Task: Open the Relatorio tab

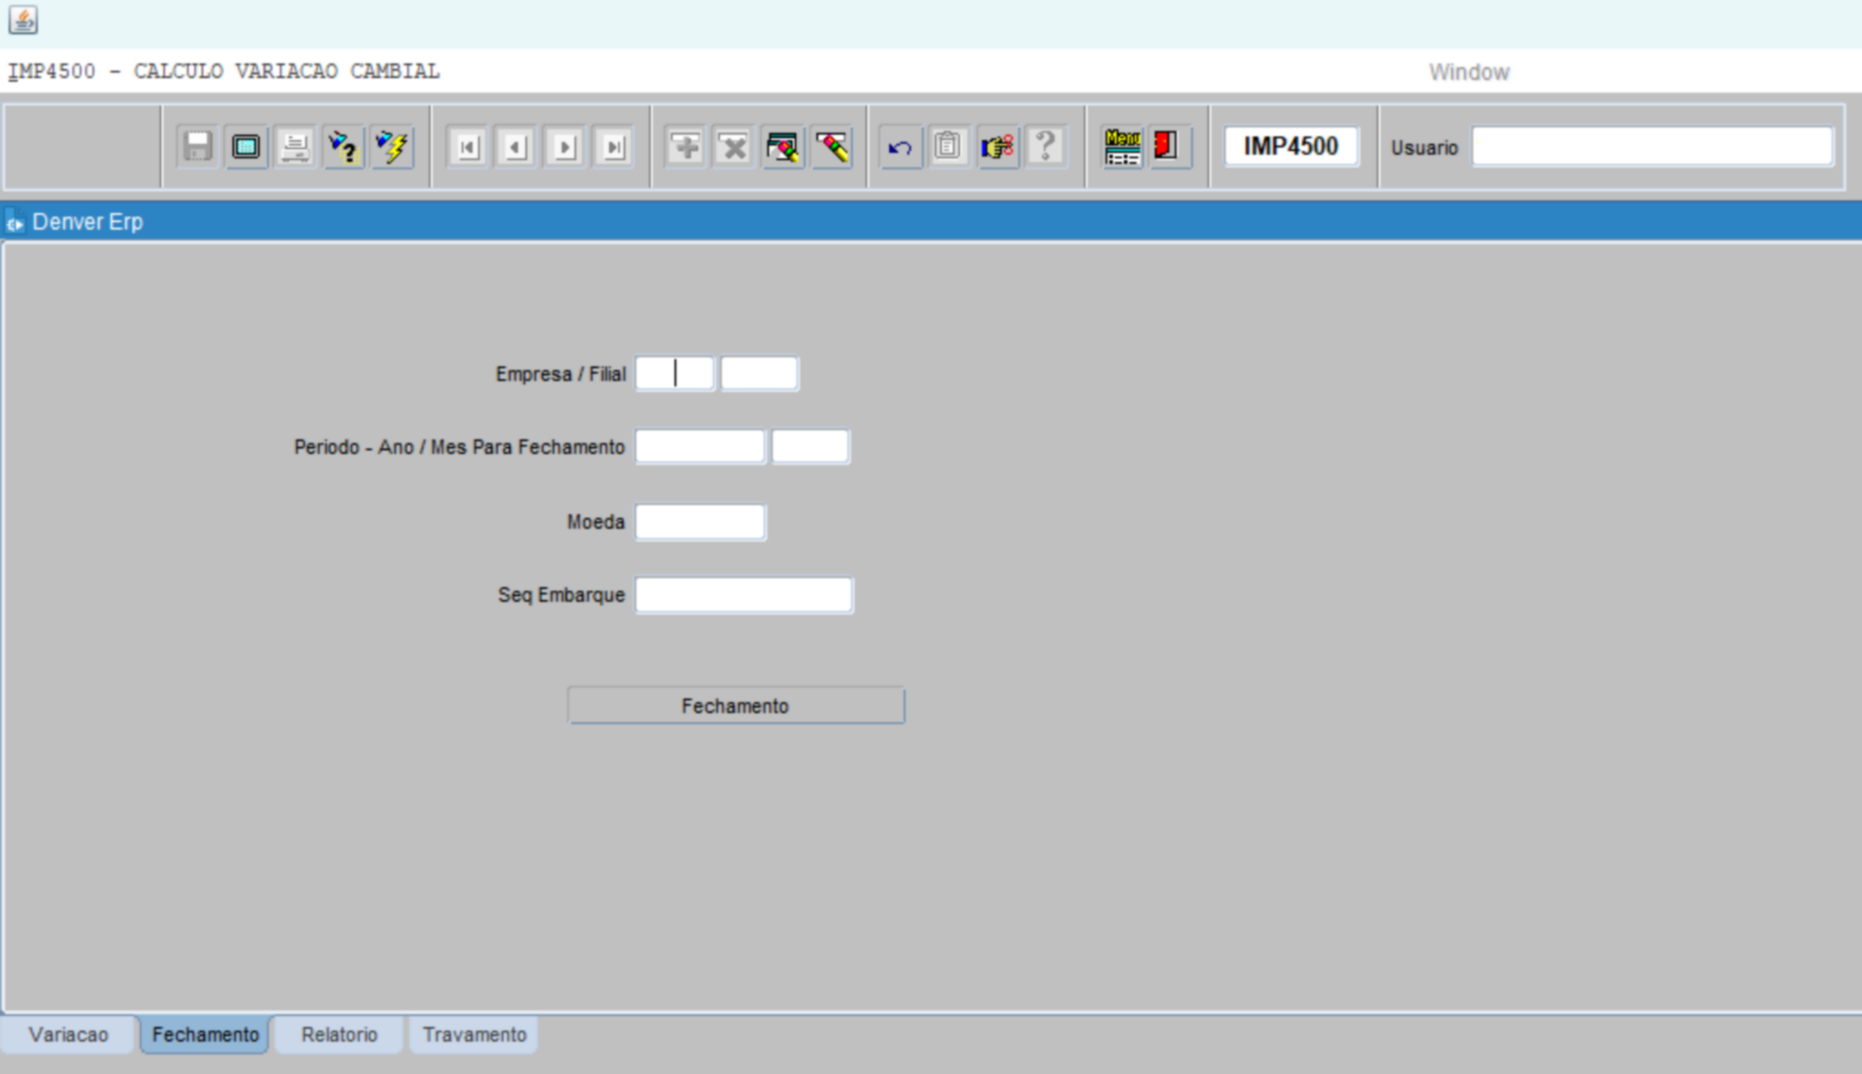Action: pos(339,1034)
